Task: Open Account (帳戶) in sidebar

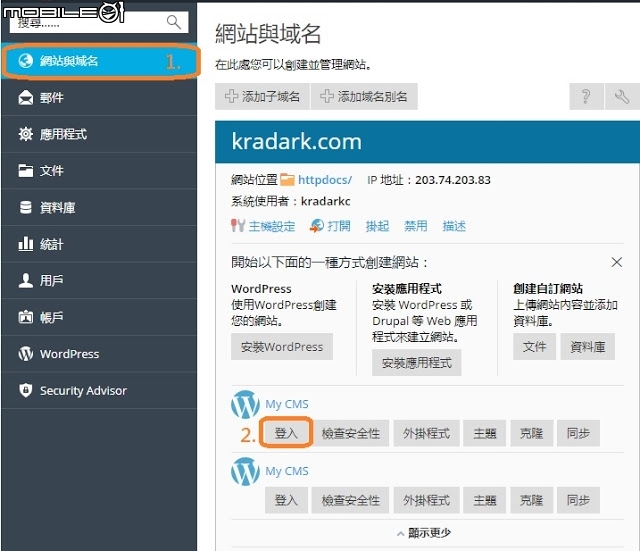Action: (99, 317)
